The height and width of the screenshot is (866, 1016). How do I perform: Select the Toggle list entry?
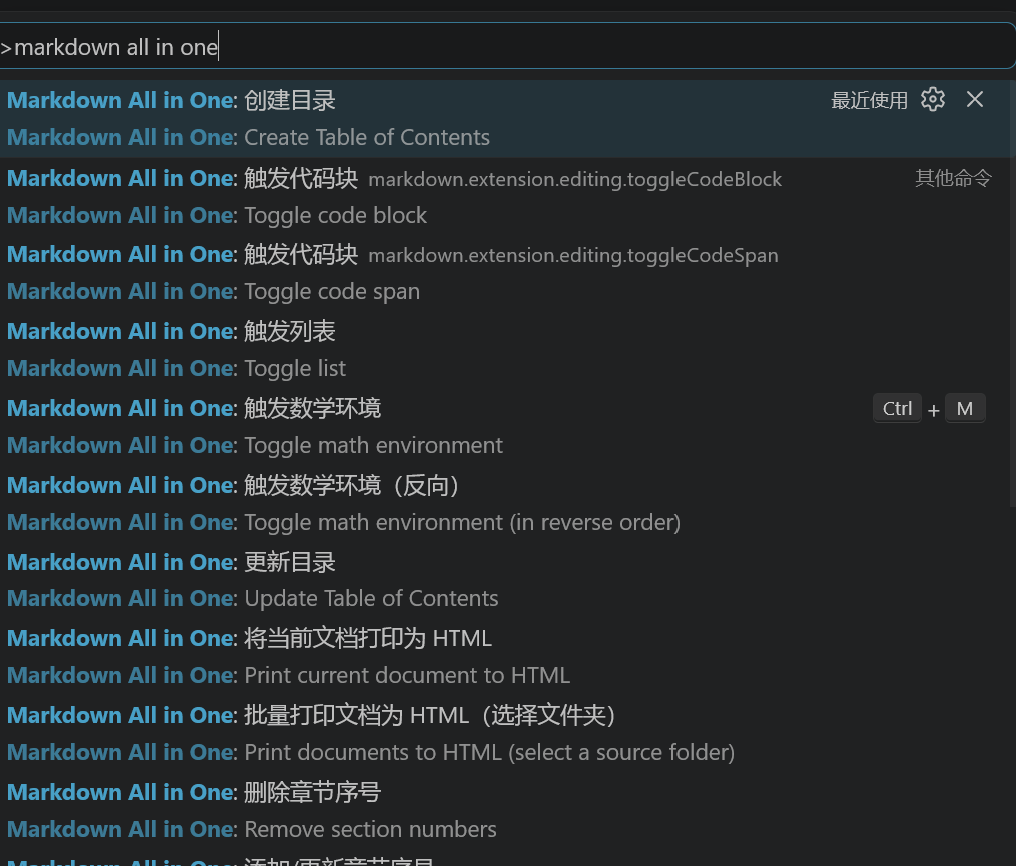coord(176,369)
